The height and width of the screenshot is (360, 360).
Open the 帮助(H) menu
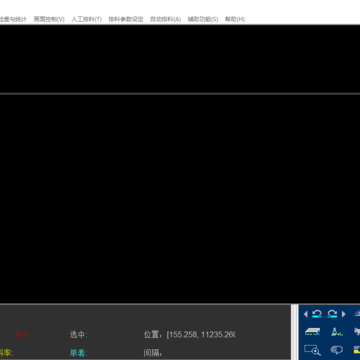point(235,19)
